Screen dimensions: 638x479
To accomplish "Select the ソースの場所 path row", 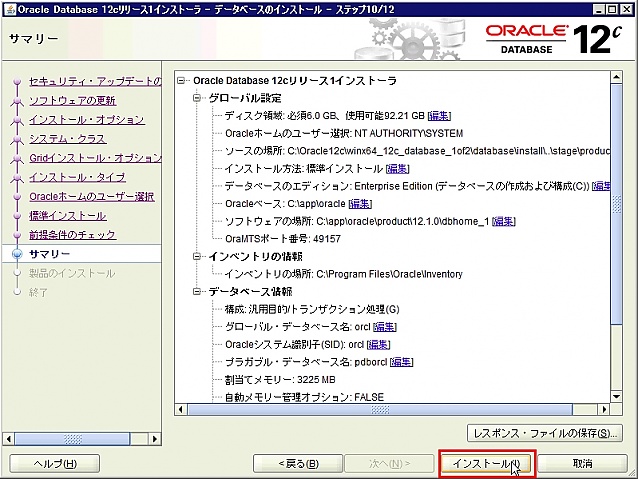I will pos(417,151).
